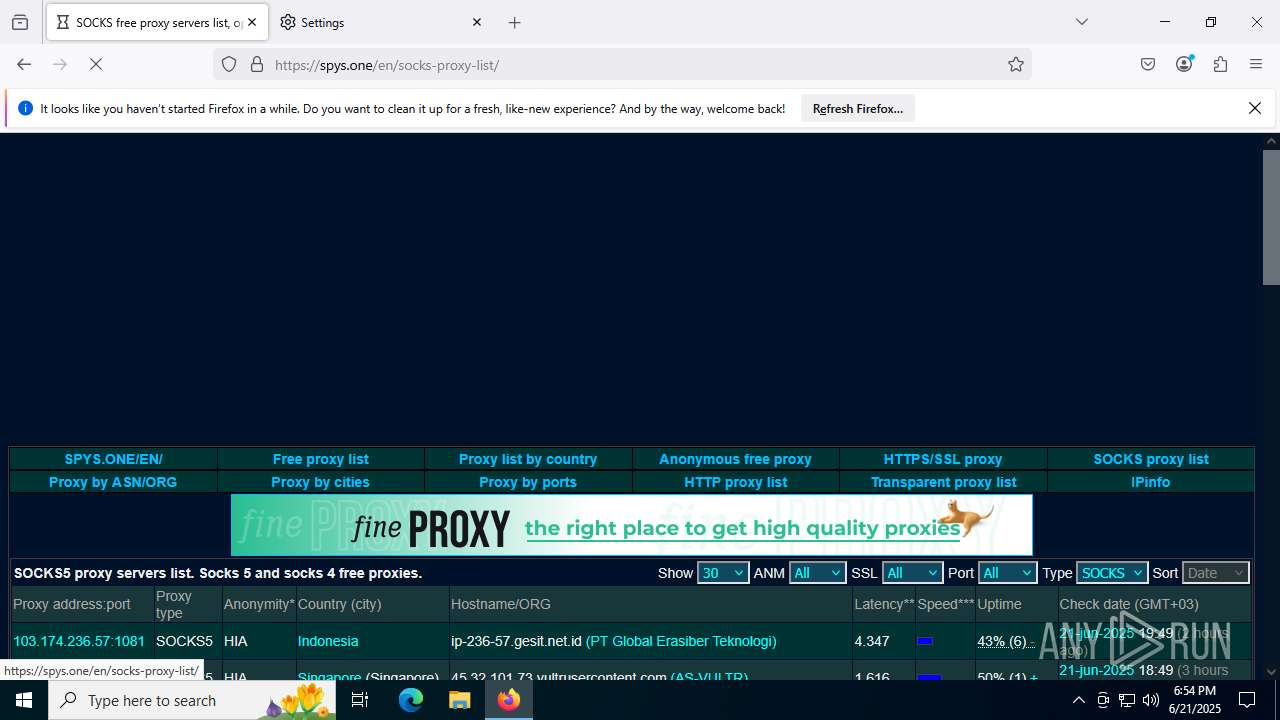Image resolution: width=1280 pixels, height=720 pixels.
Task: Click the page vertical scrollbar thumb
Action: (x=1271, y=217)
